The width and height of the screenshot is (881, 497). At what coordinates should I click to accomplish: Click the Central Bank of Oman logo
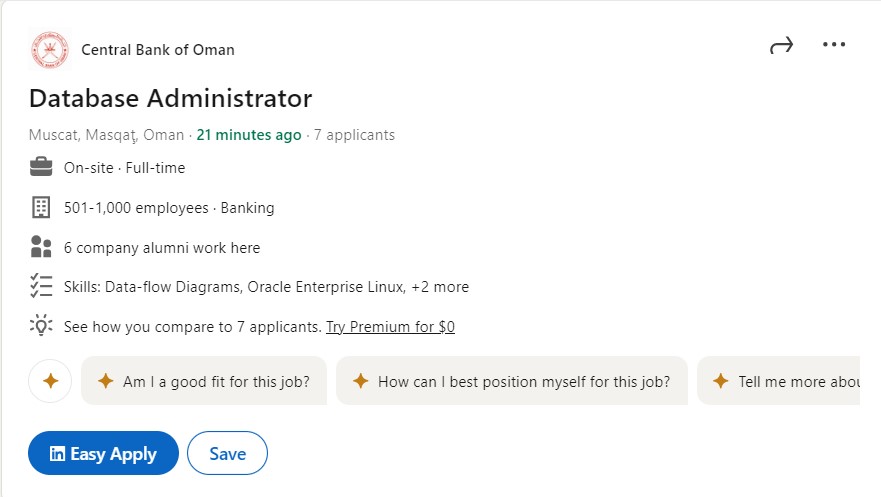tap(49, 50)
